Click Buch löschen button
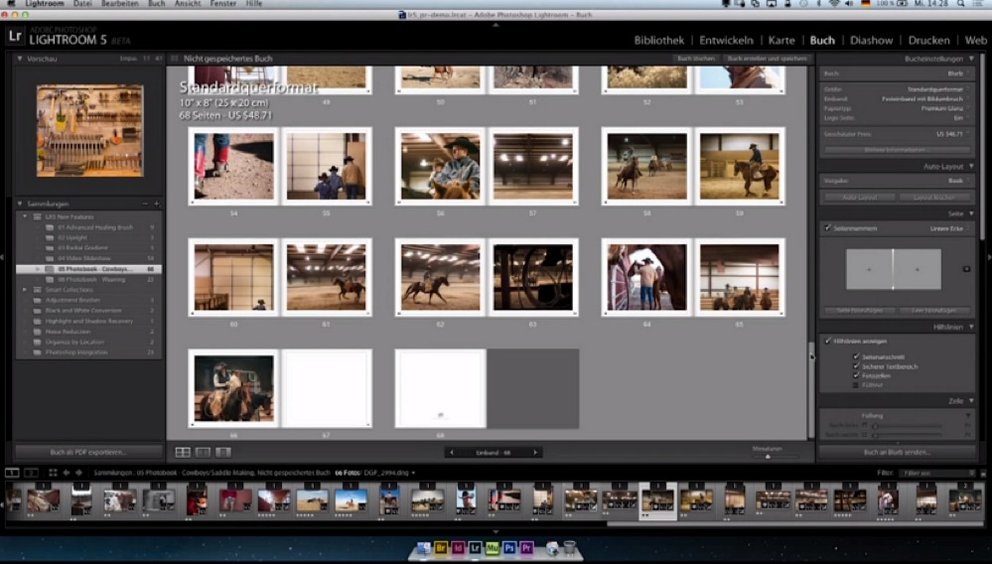 click(696, 58)
